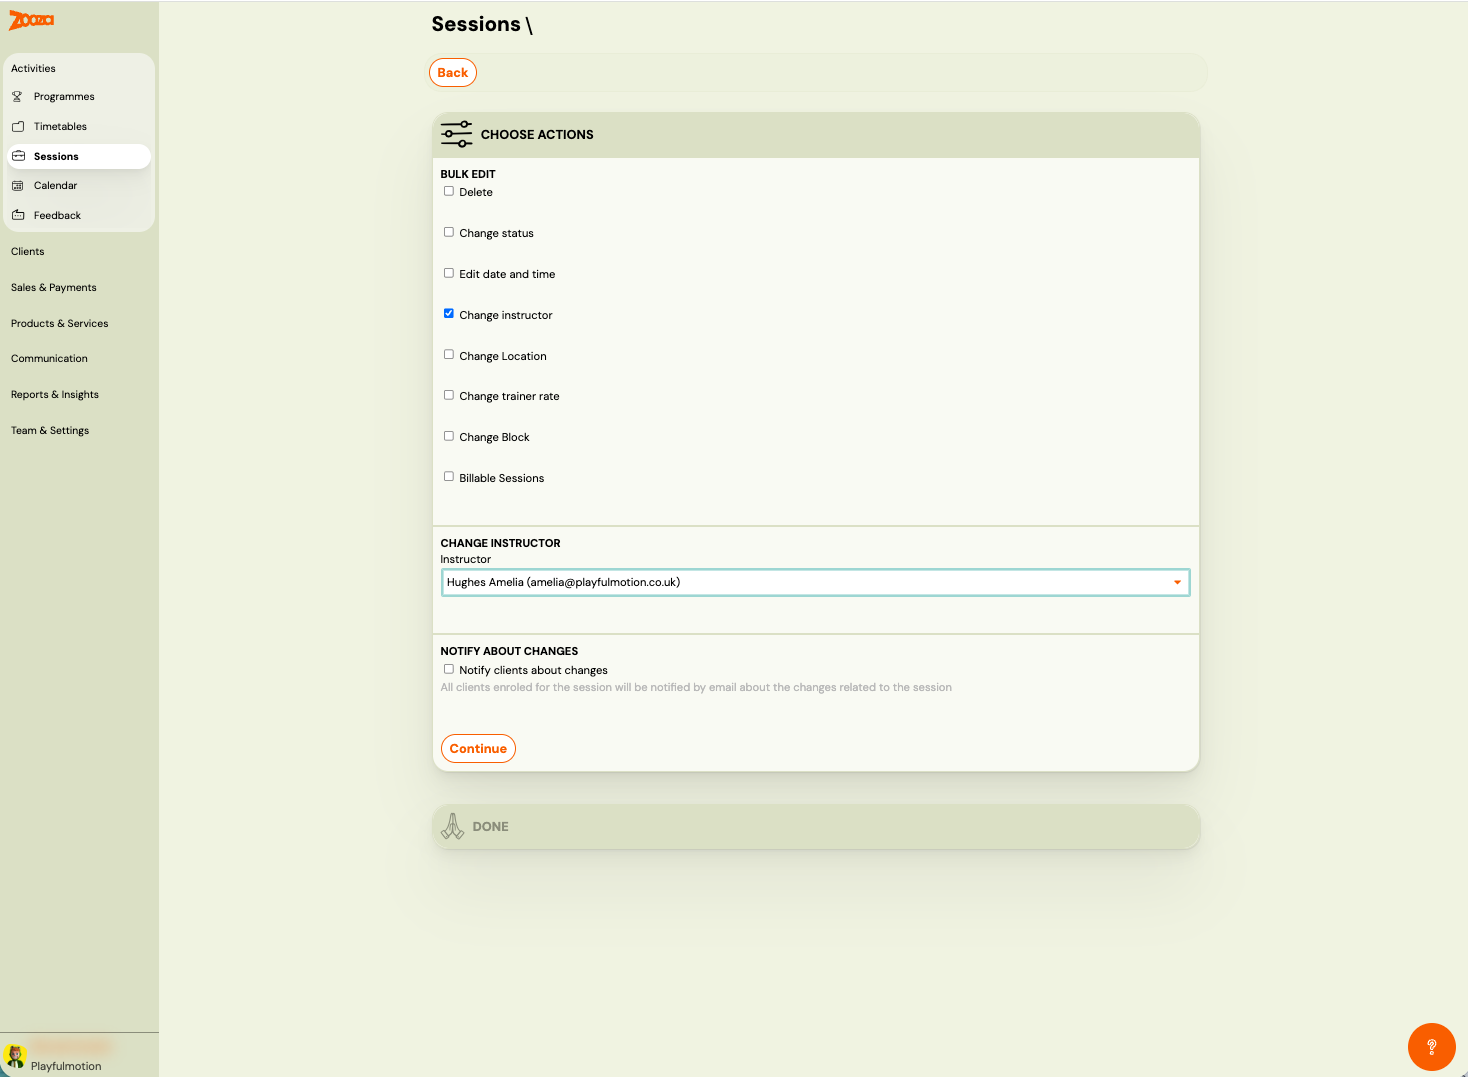Click the Choose Actions sliders icon
Screen dimensions: 1468x1077
tap(456, 134)
